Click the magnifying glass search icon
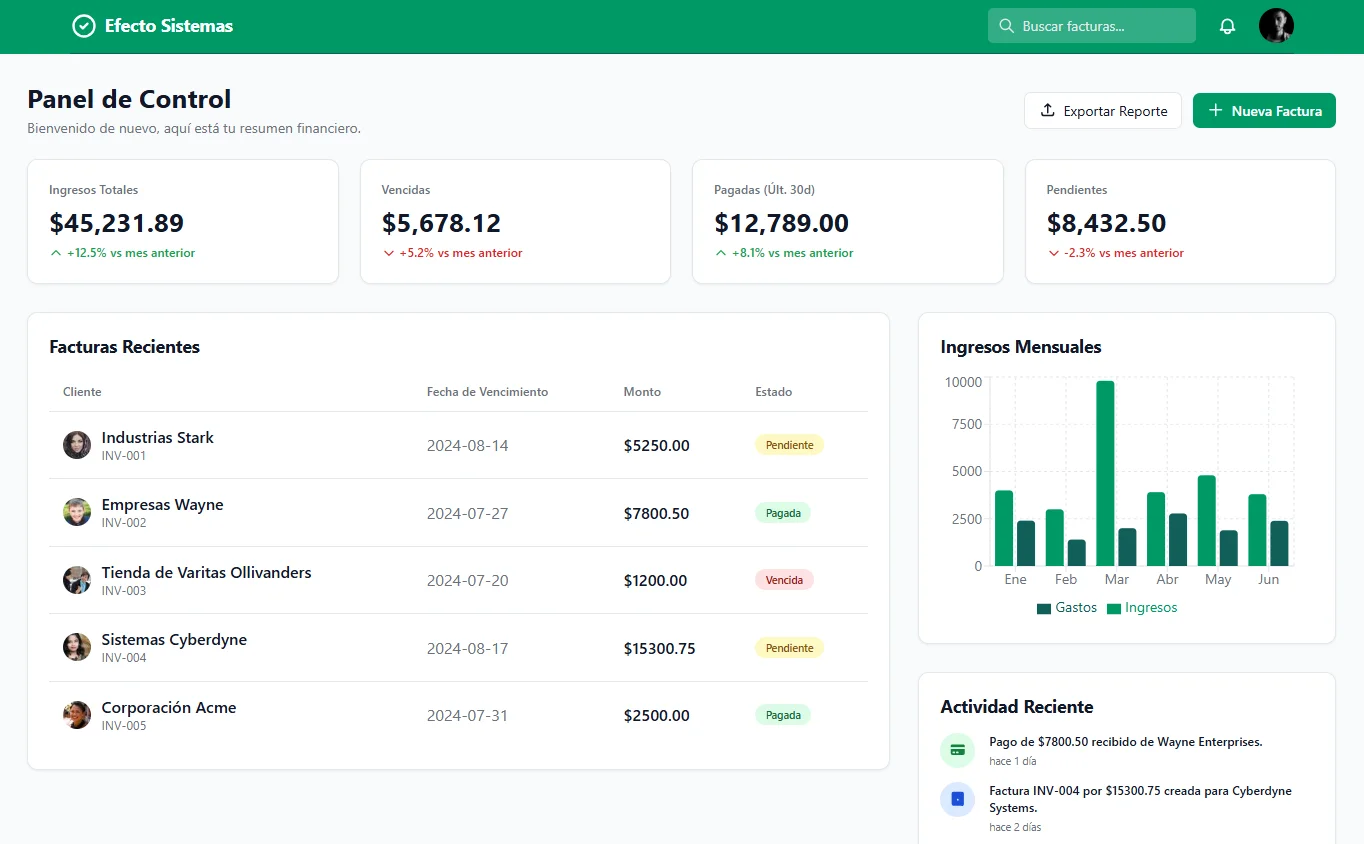 (1007, 26)
